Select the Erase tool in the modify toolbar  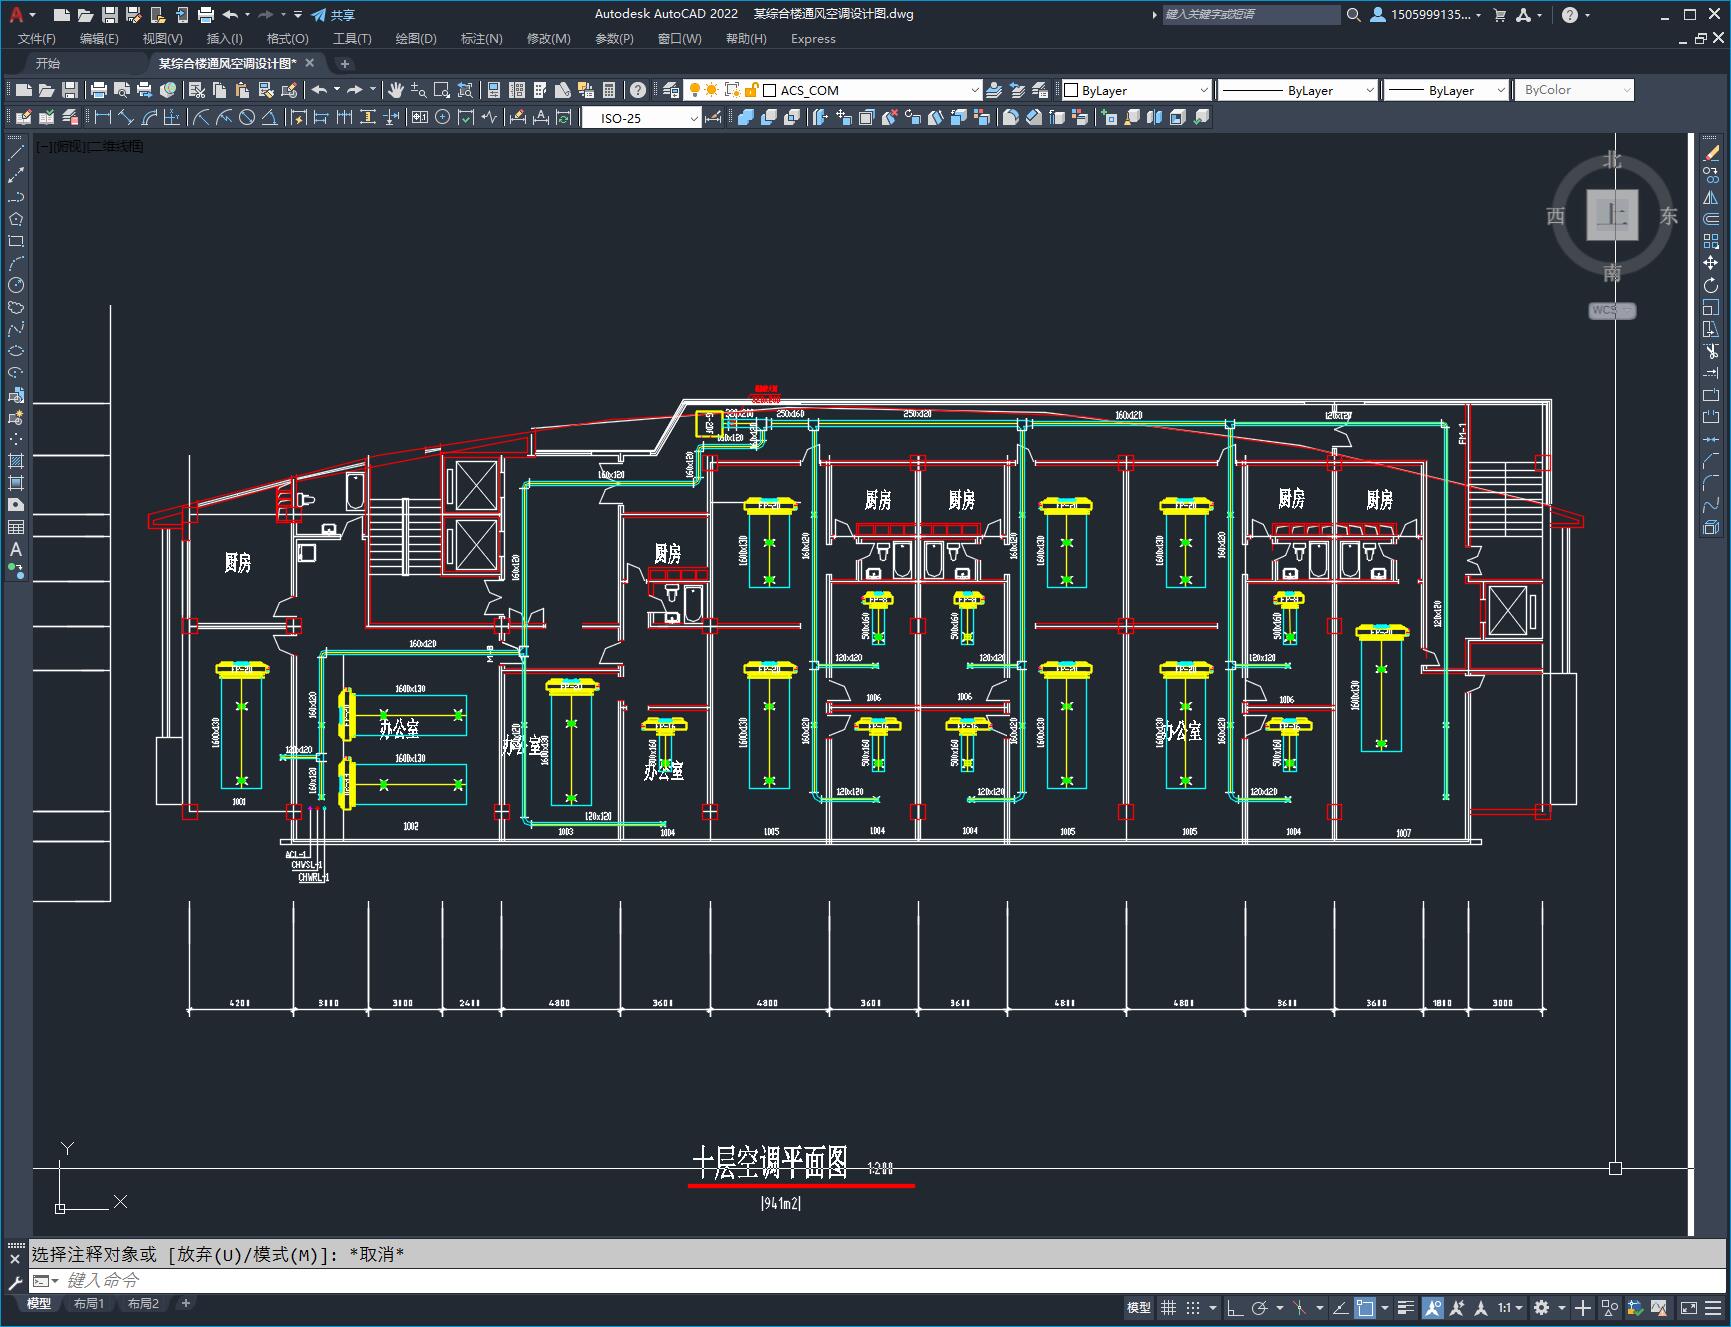coord(1711,153)
